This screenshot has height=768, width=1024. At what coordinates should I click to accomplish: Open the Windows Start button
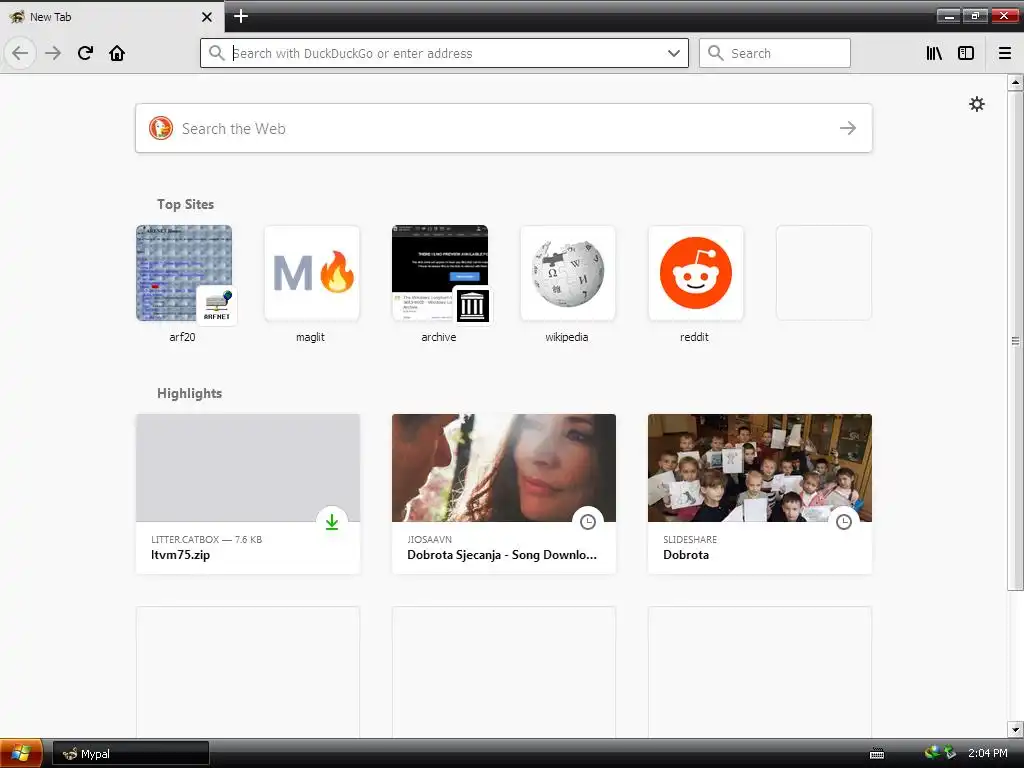(21, 754)
